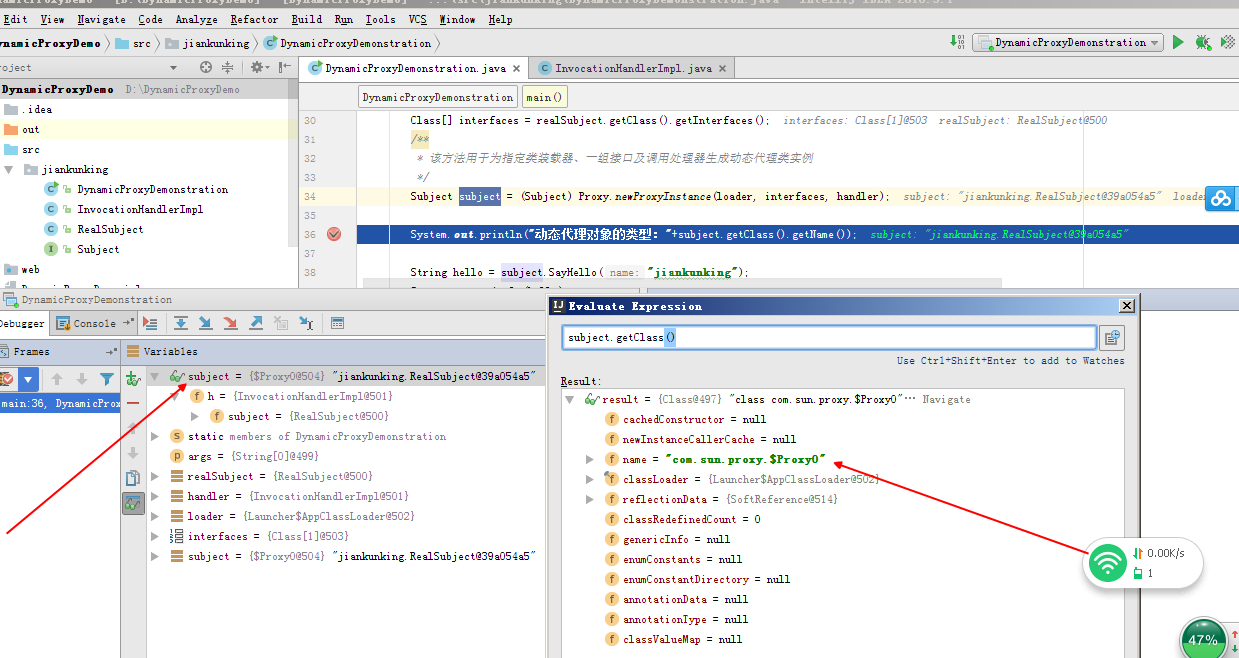Viewport: 1239px width, 658px height.
Task: Expand the static members node
Action: [155, 436]
